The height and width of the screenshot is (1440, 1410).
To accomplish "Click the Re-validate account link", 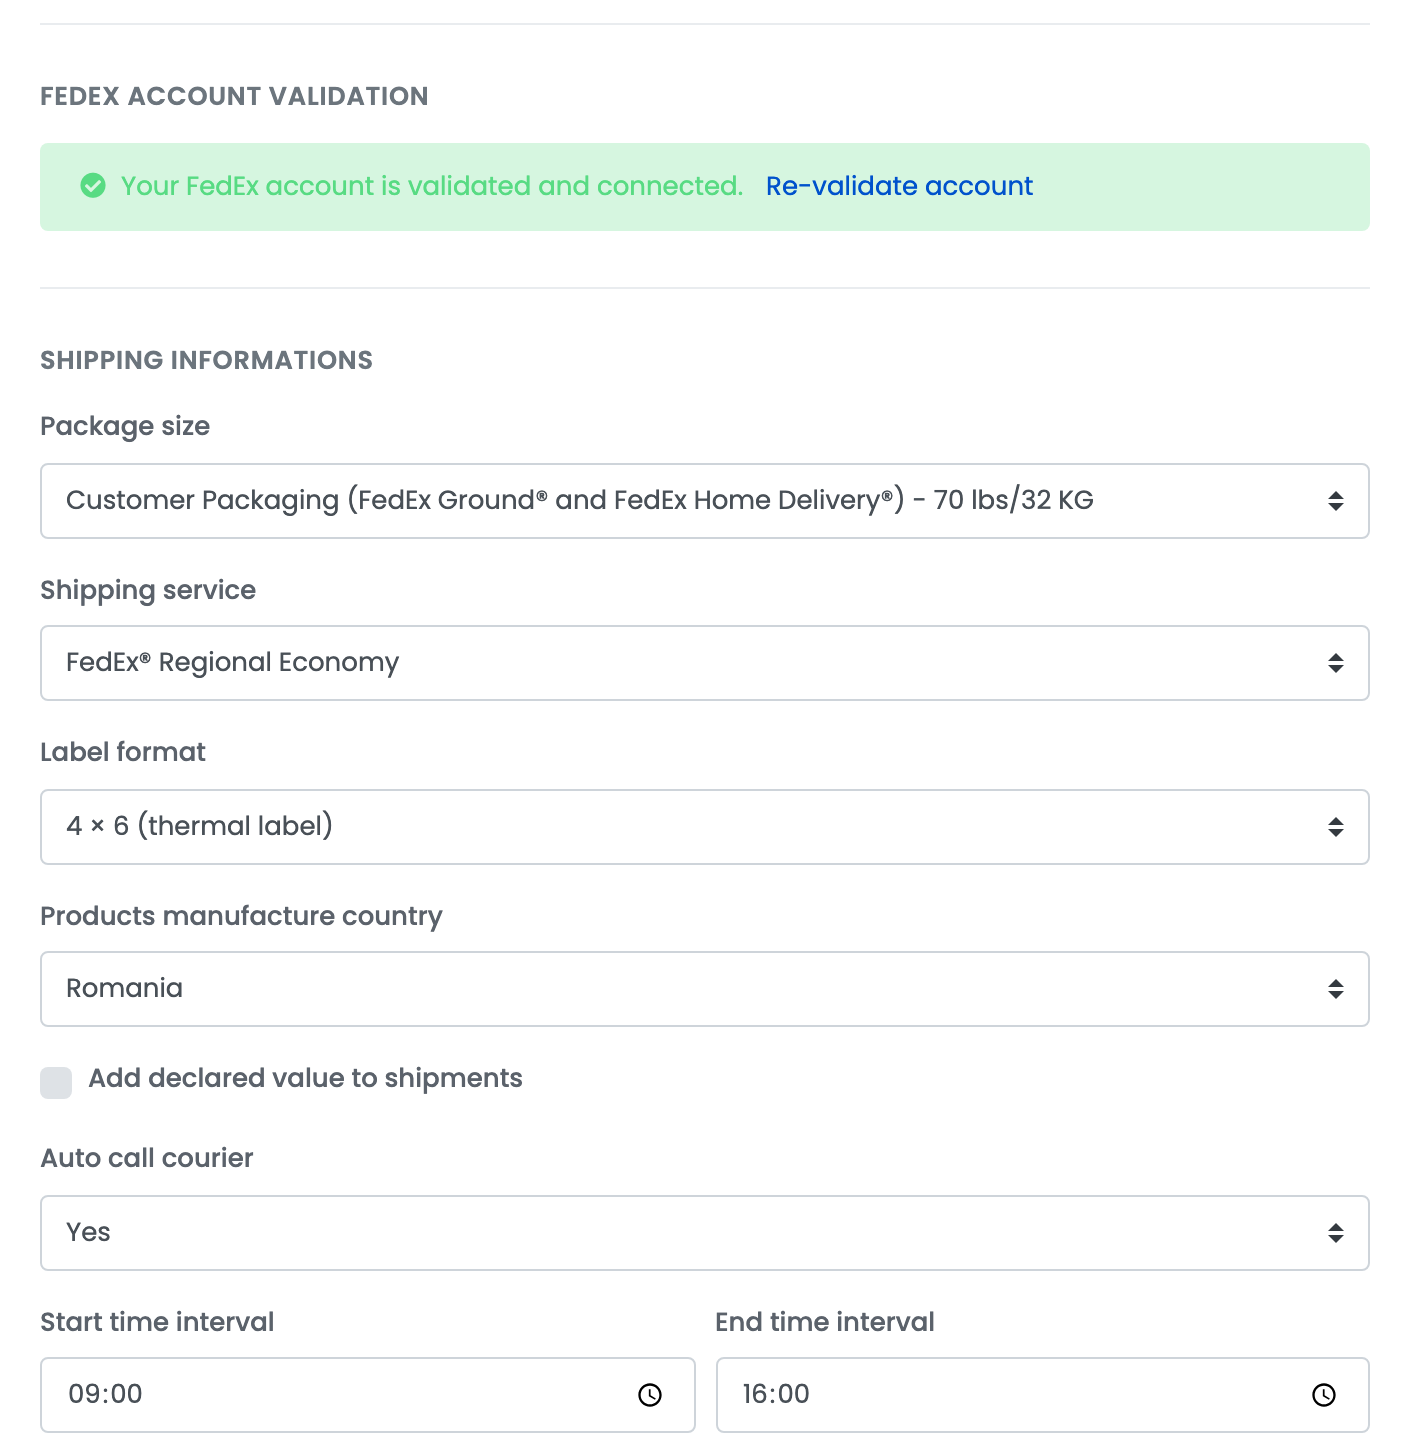I will coord(899,186).
